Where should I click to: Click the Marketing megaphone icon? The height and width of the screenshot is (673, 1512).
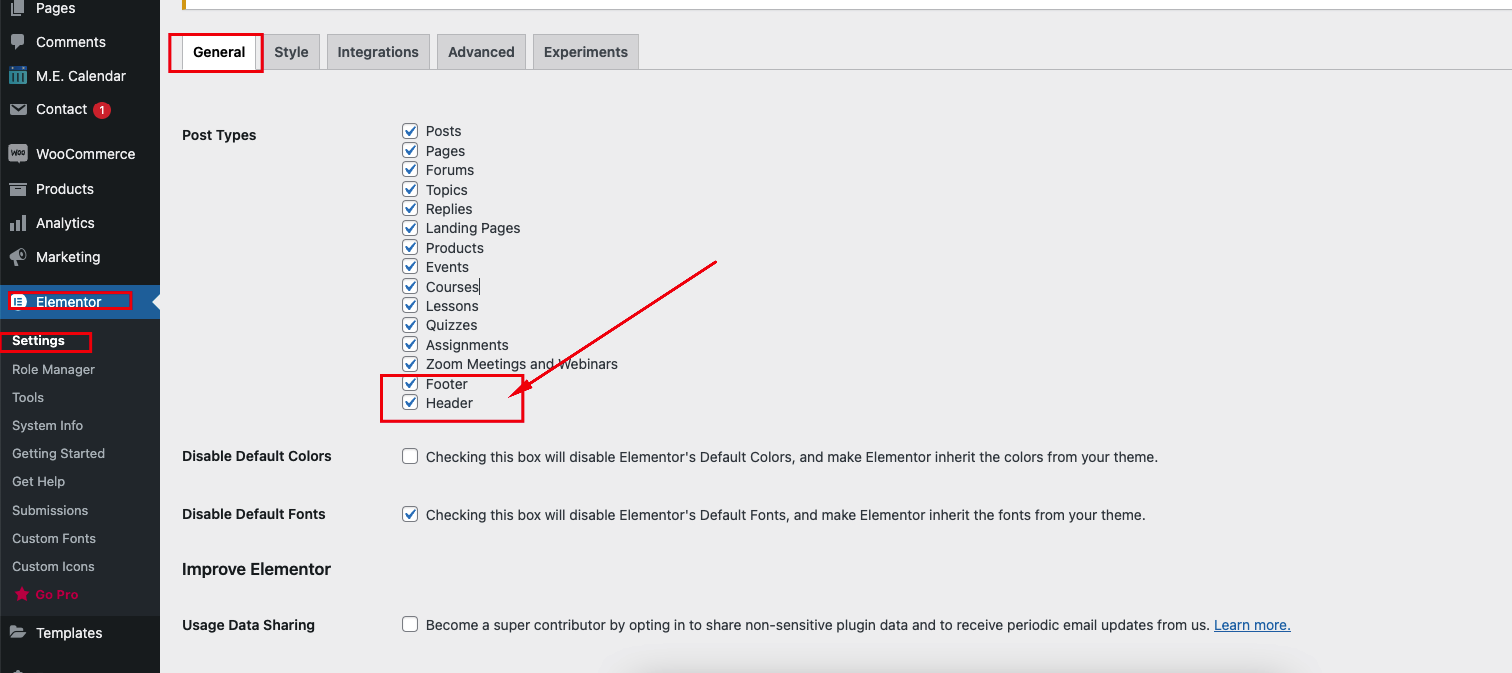(x=18, y=257)
